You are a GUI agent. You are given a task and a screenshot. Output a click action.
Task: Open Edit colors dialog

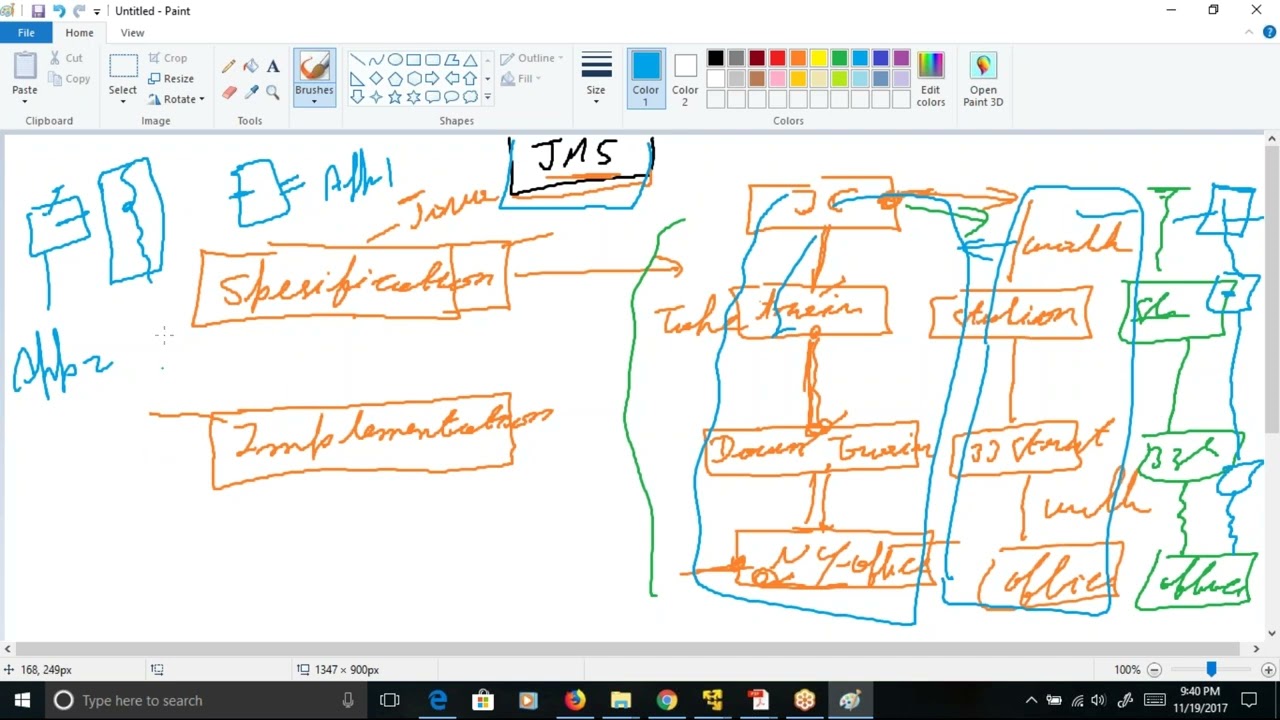point(931,80)
